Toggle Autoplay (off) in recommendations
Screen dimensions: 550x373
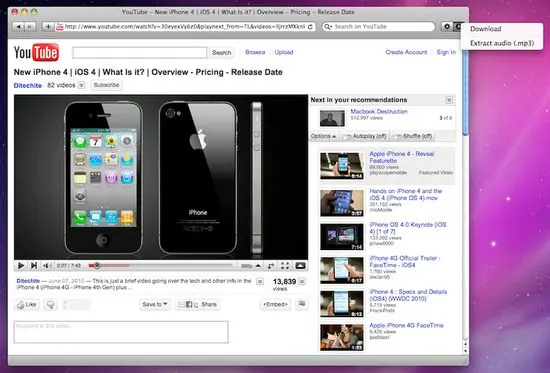tap(366, 136)
